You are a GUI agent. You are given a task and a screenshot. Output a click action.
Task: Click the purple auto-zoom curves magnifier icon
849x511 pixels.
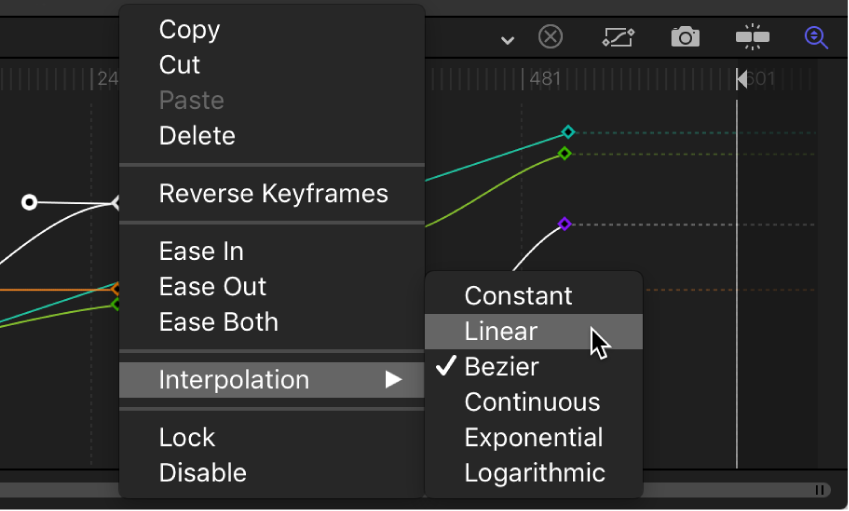point(816,37)
